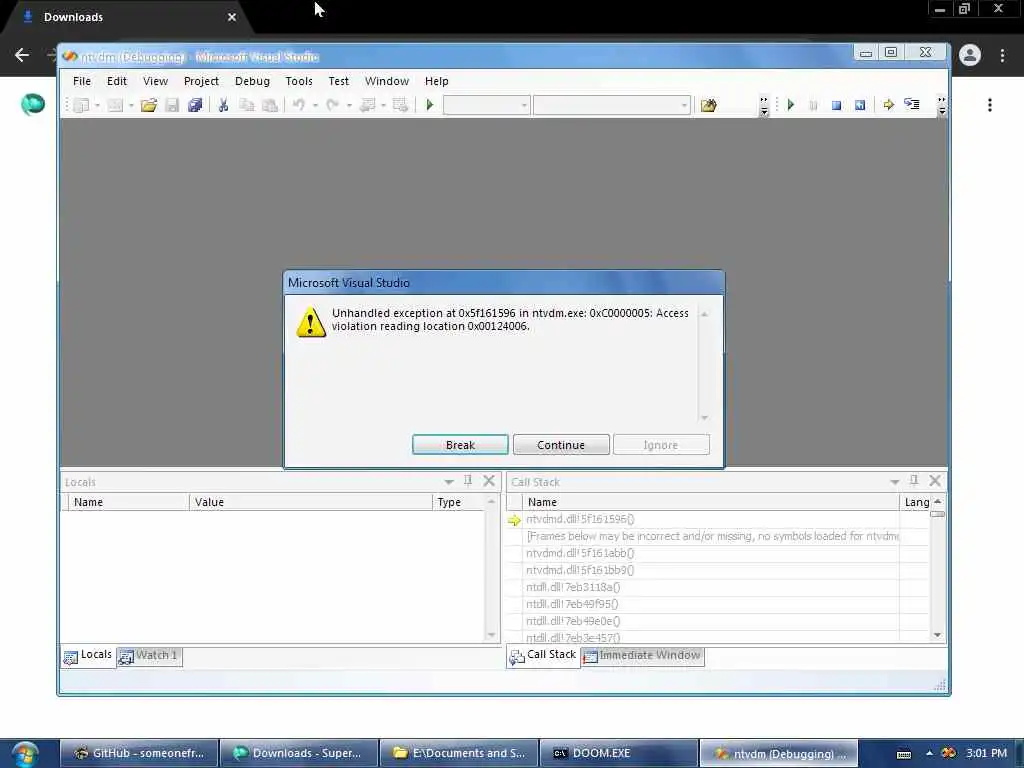1024x768 pixels.
Task: Click the Windows Start orb
Action: click(25, 754)
